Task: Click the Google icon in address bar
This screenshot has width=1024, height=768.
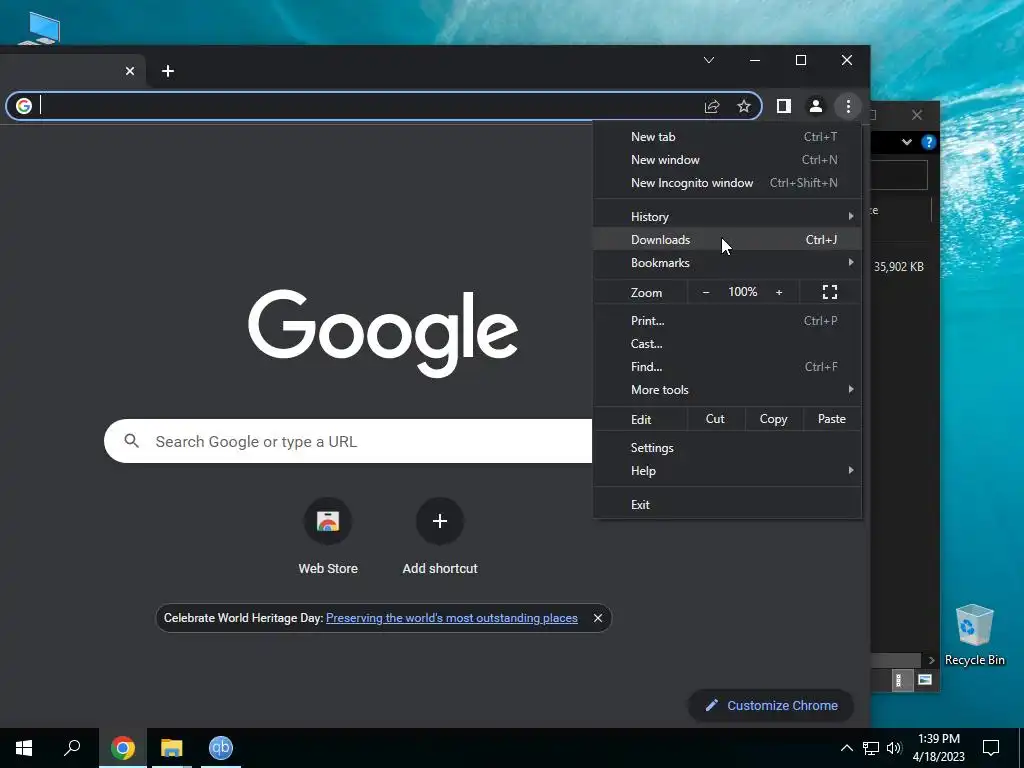Action: pyautogui.click(x=24, y=106)
